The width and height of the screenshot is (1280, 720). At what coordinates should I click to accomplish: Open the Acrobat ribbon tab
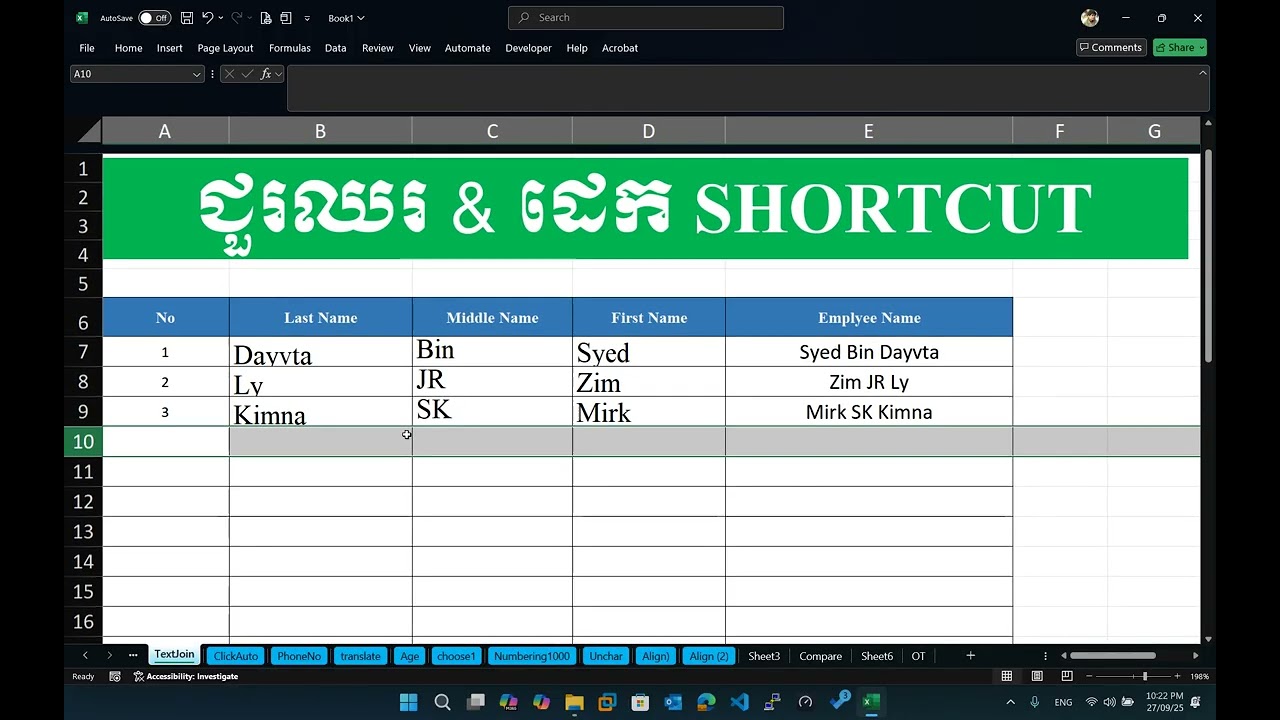pos(620,48)
